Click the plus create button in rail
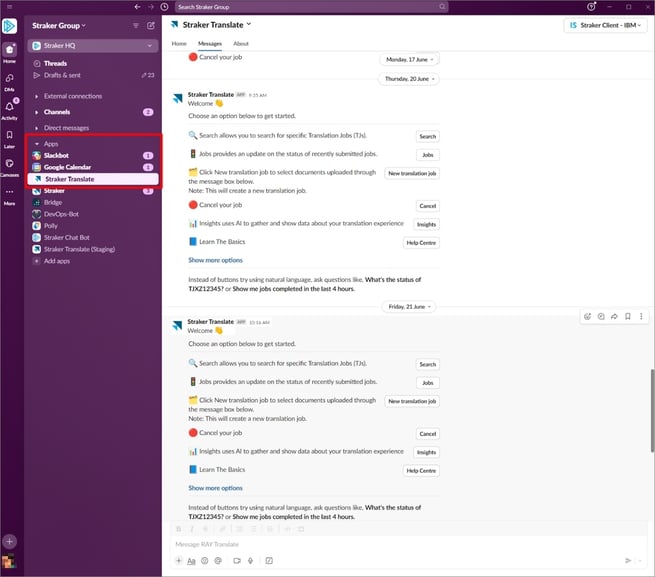The height and width of the screenshot is (577, 655). point(9,541)
